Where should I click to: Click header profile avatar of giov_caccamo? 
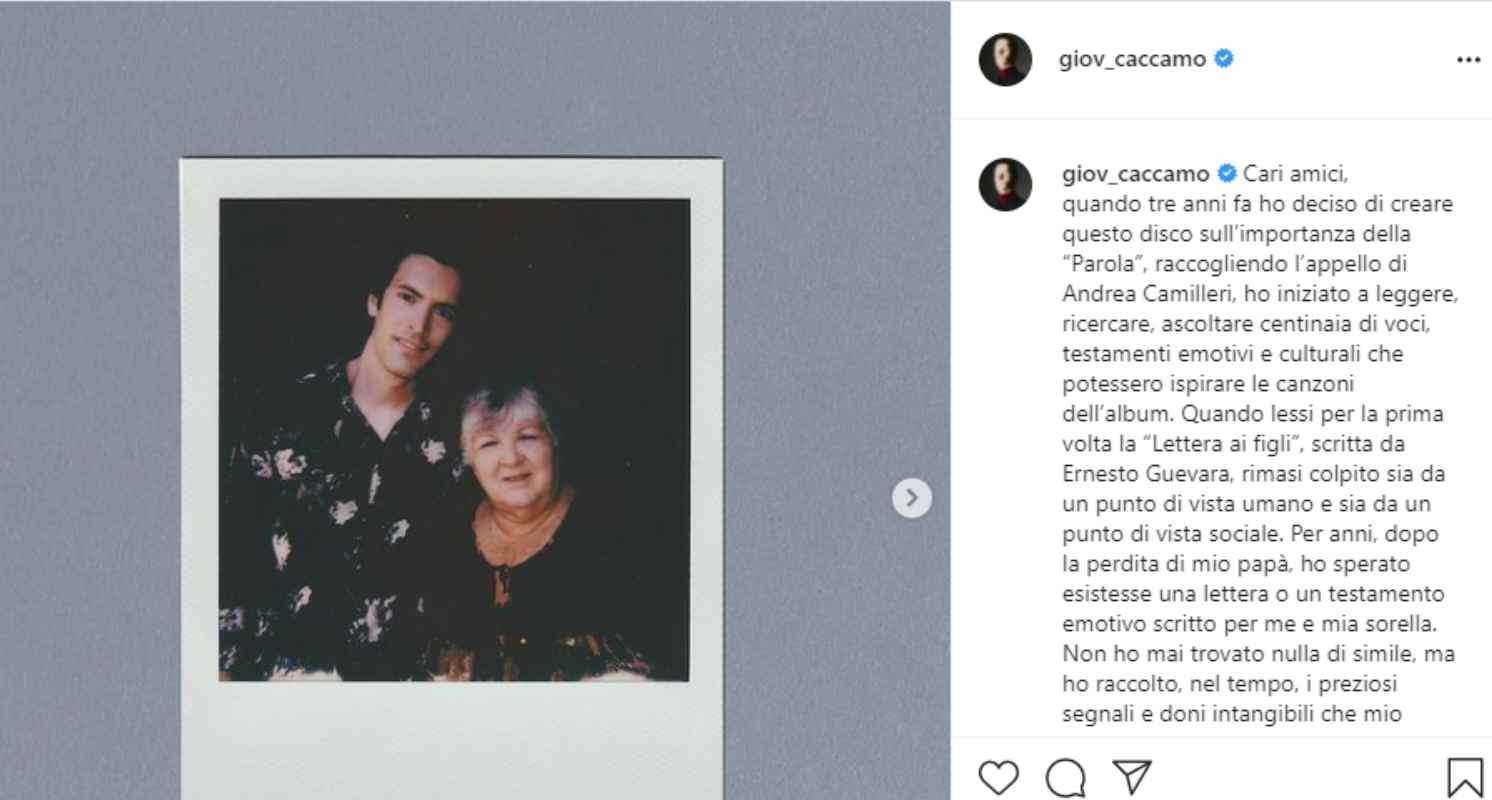(1005, 59)
